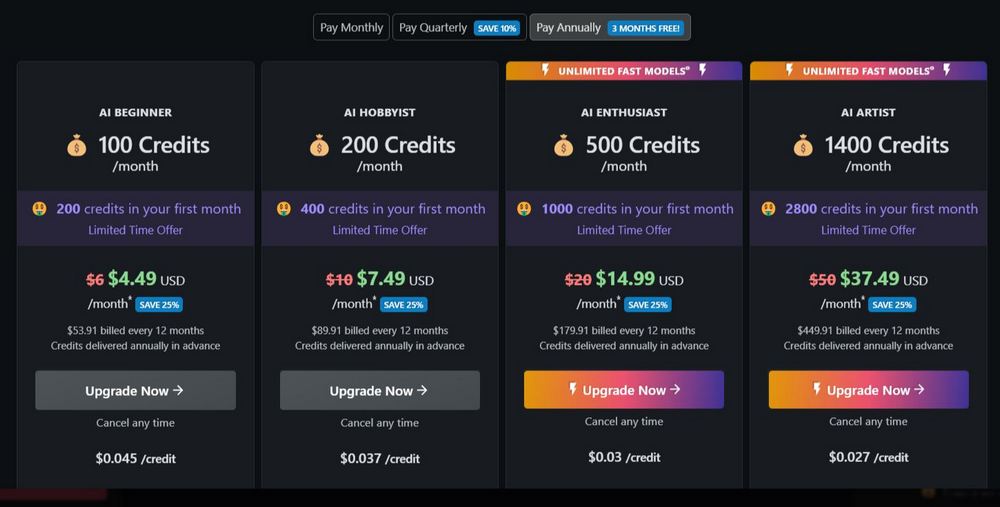The image size is (1000, 507).
Task: Click the money bag icon beside 200 Credits
Action: (320, 146)
